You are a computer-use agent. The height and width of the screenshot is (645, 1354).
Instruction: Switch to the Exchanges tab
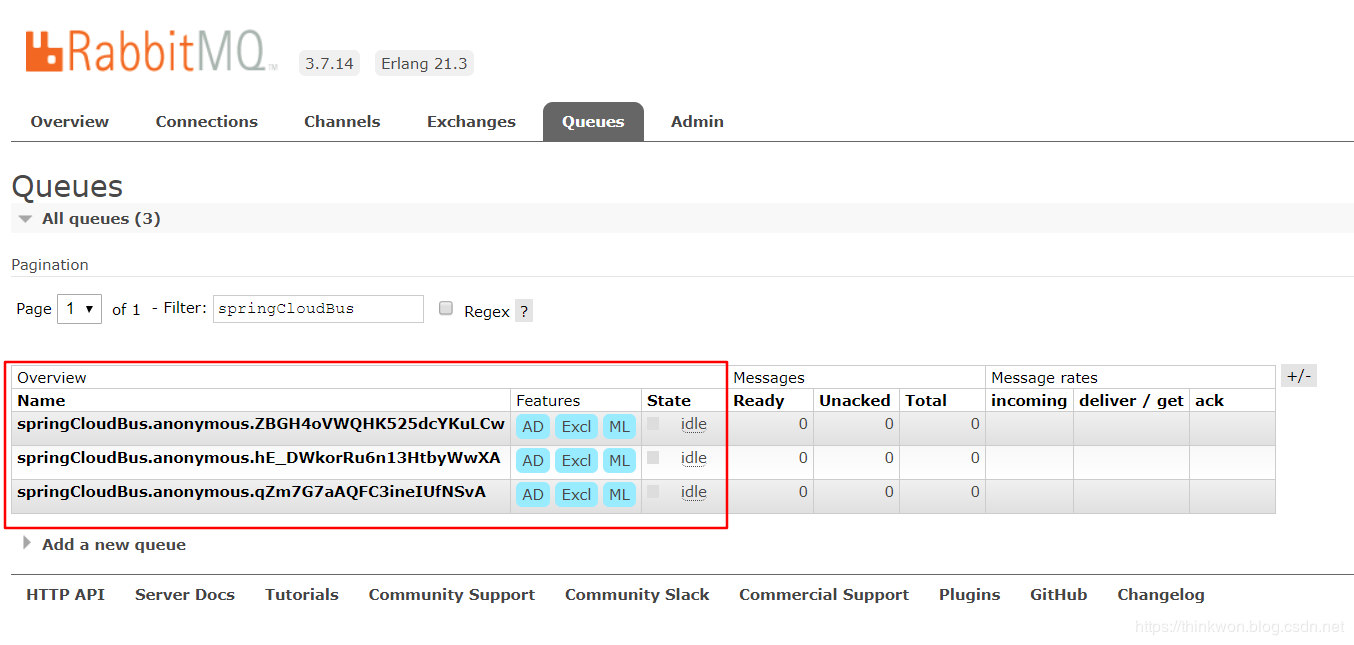tap(471, 122)
